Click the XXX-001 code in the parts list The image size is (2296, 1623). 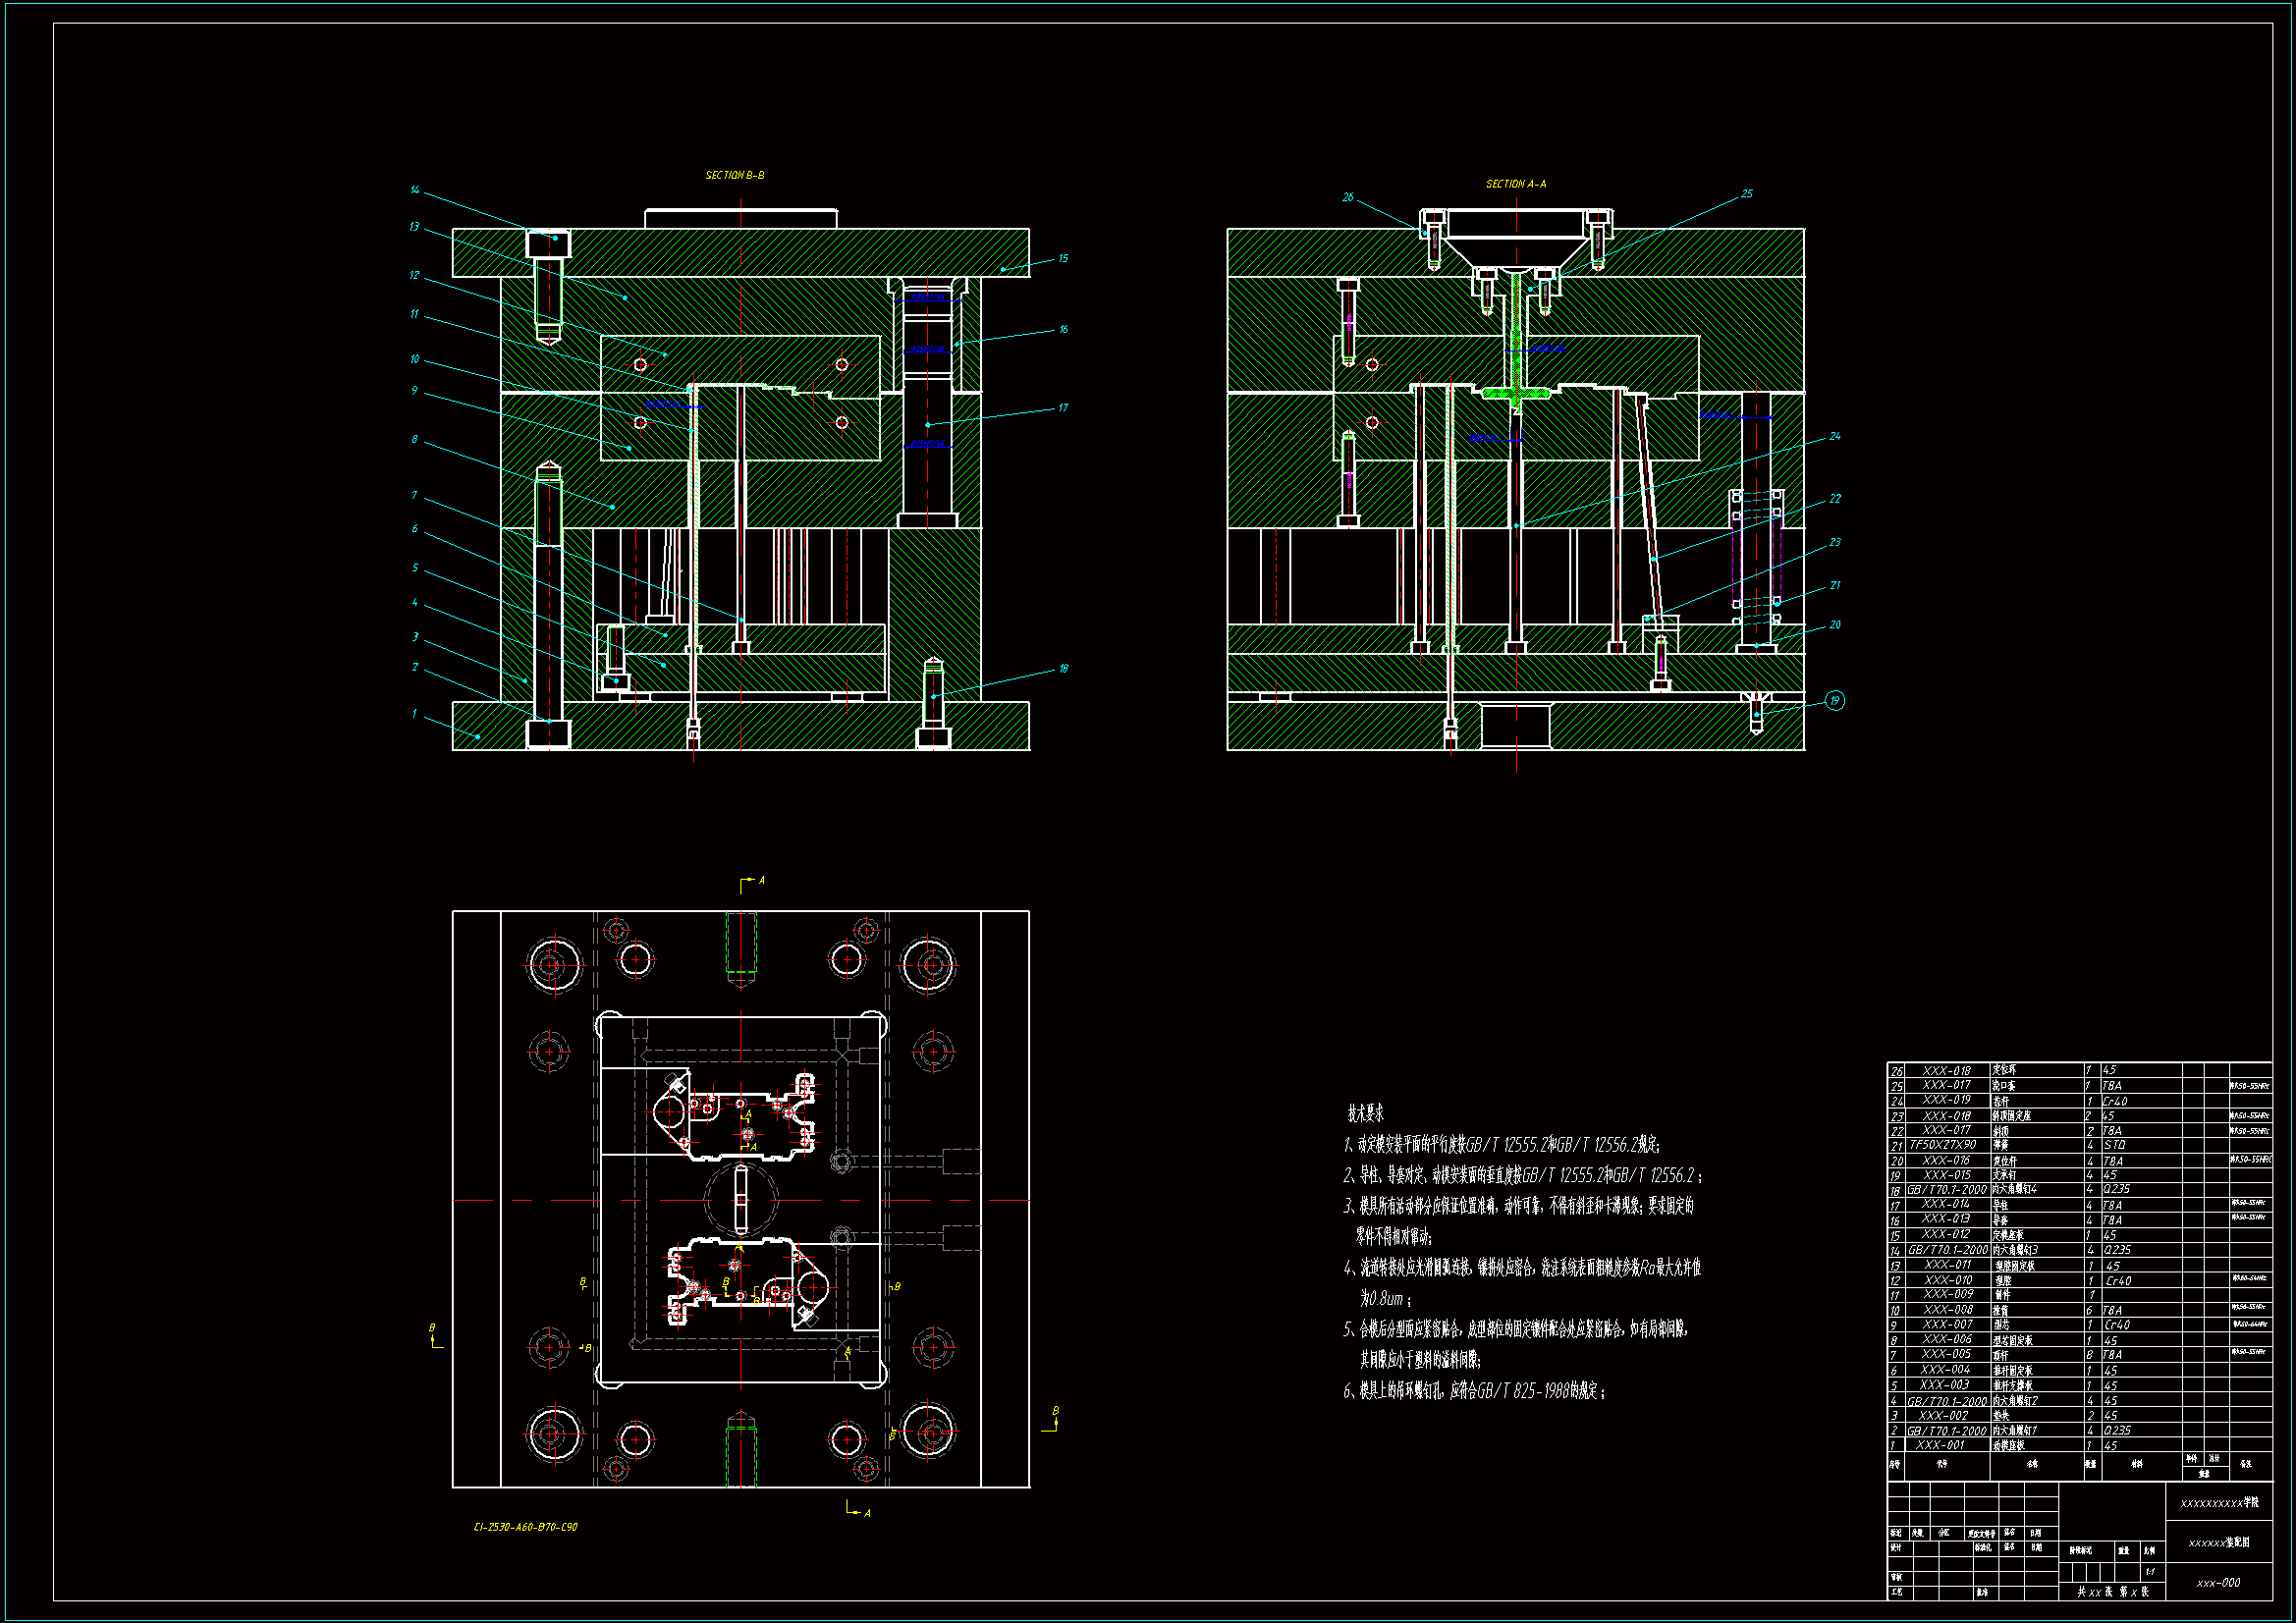[x=1940, y=1445]
